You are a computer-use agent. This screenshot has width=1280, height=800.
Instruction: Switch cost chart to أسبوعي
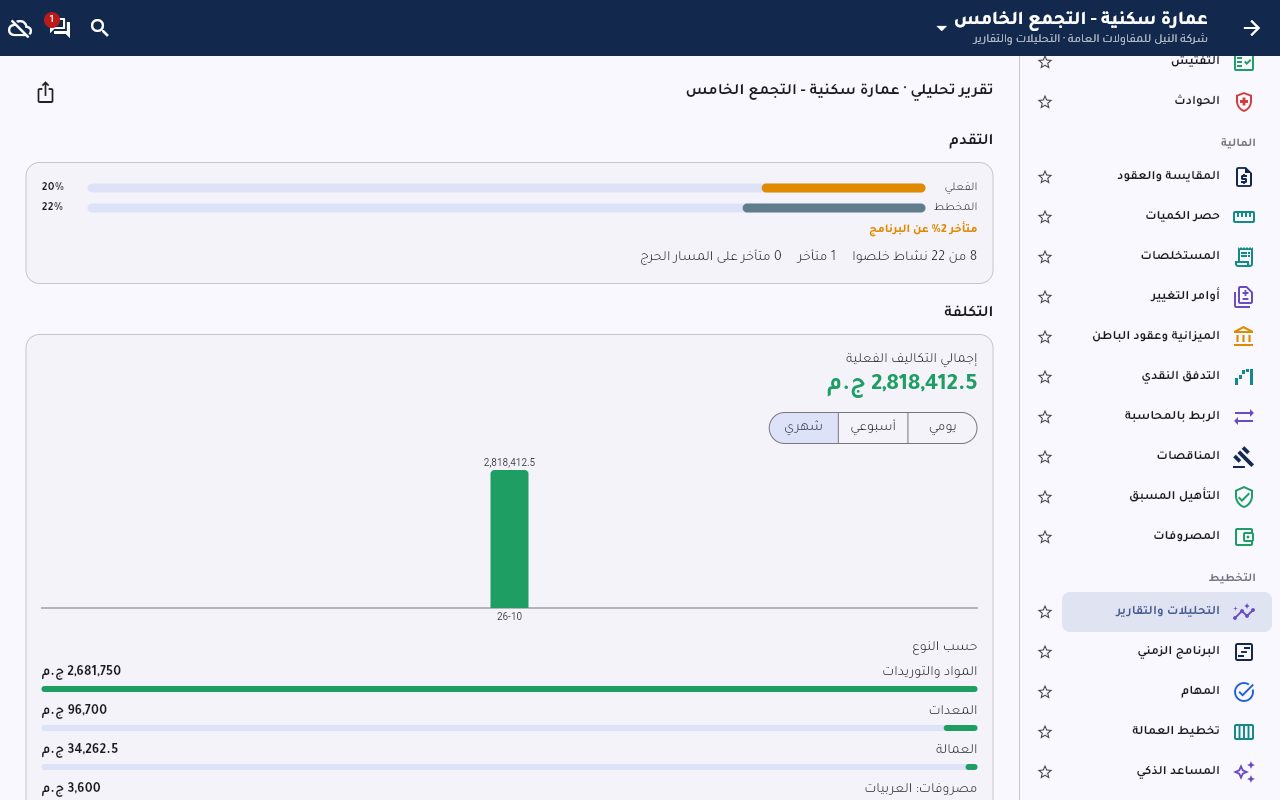[x=873, y=427]
